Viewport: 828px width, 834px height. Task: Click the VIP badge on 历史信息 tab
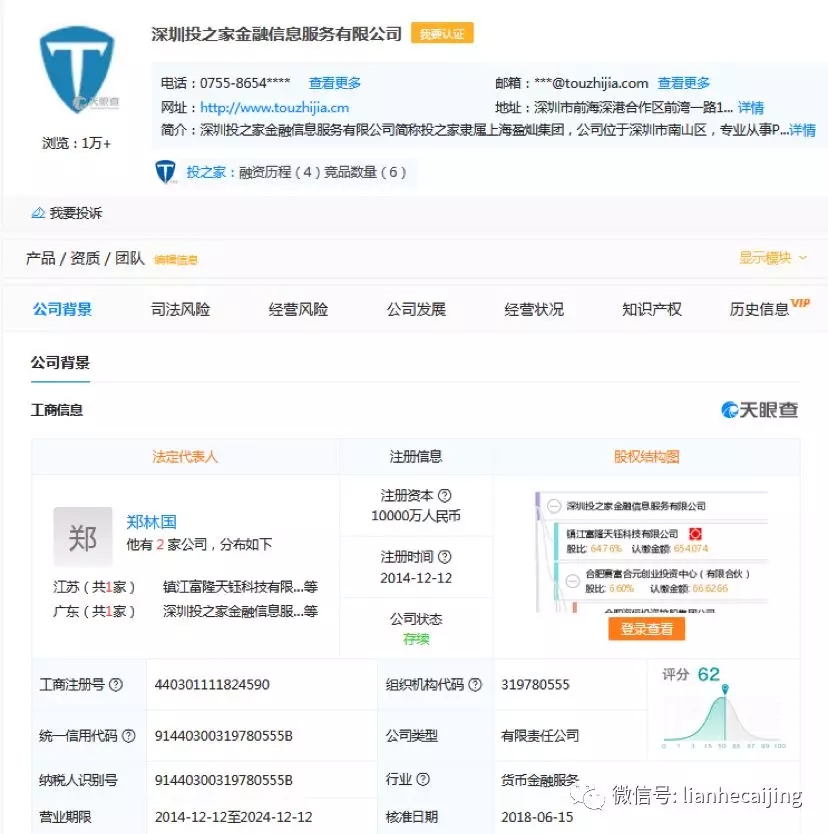point(800,301)
